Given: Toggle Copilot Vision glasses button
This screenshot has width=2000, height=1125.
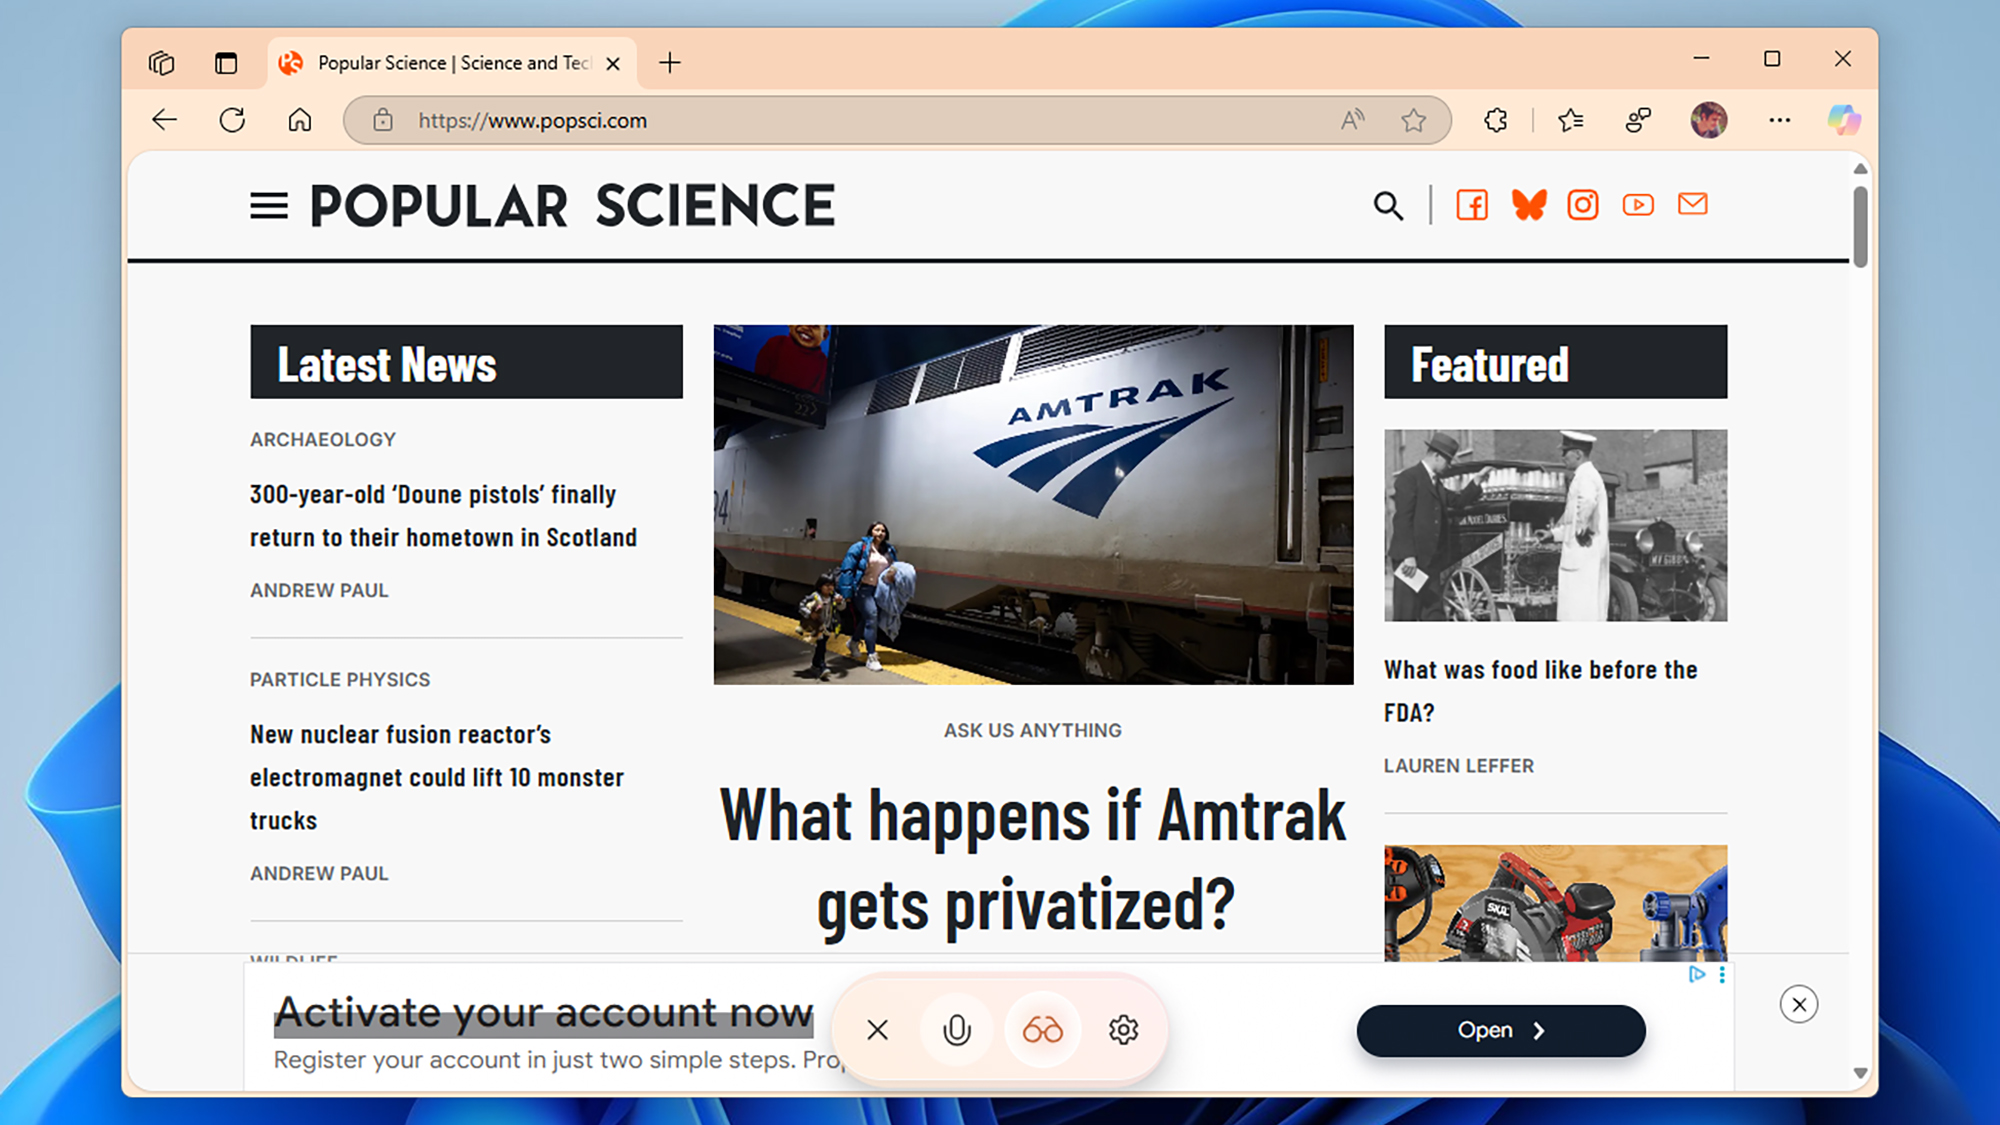Looking at the screenshot, I should point(1042,1030).
